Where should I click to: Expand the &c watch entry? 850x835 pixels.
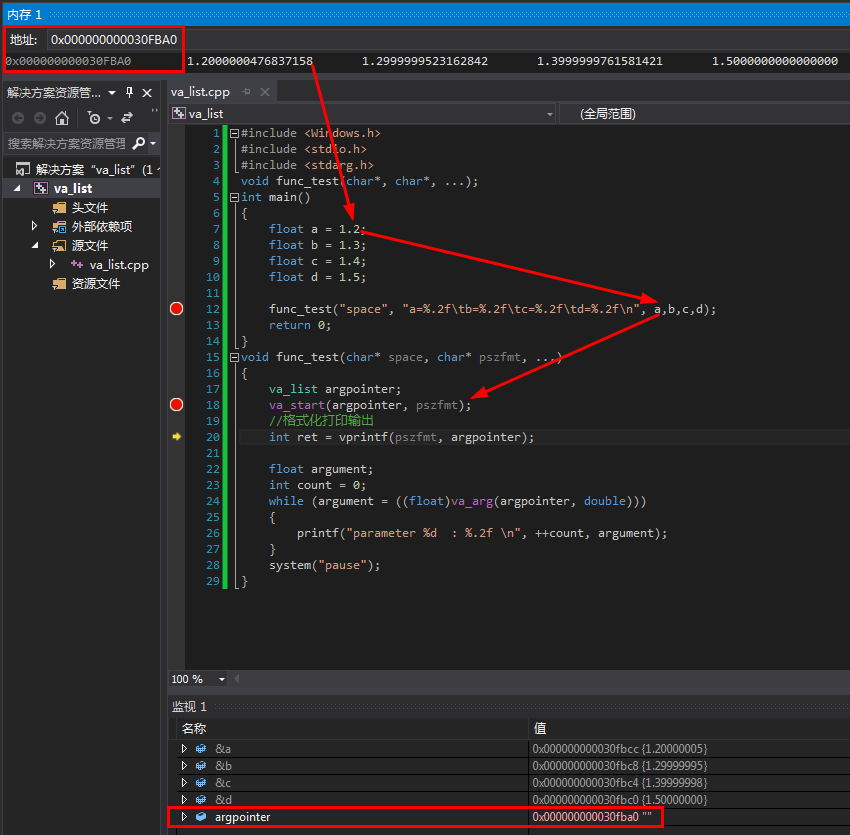(184, 782)
